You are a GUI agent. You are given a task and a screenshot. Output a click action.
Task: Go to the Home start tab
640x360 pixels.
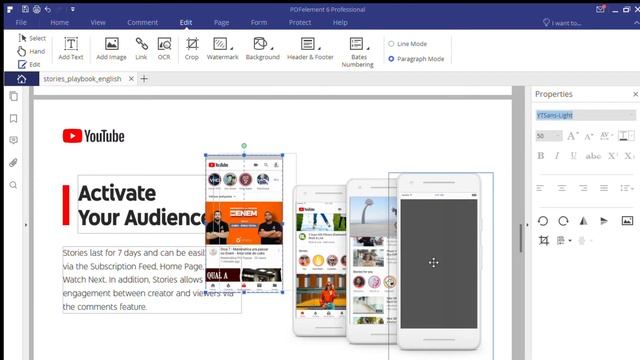[22, 79]
